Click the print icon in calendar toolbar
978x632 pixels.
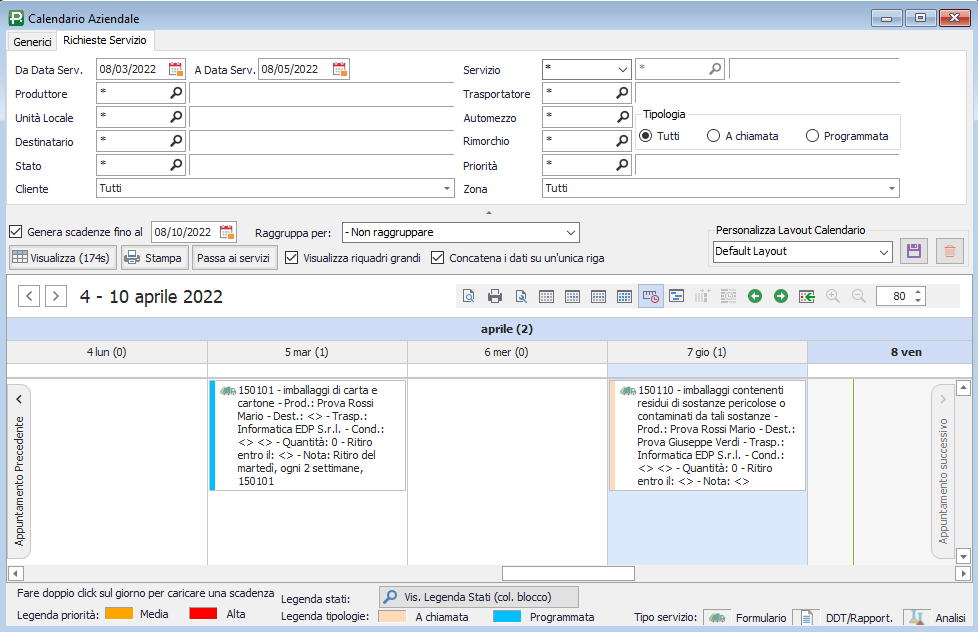(x=494, y=296)
